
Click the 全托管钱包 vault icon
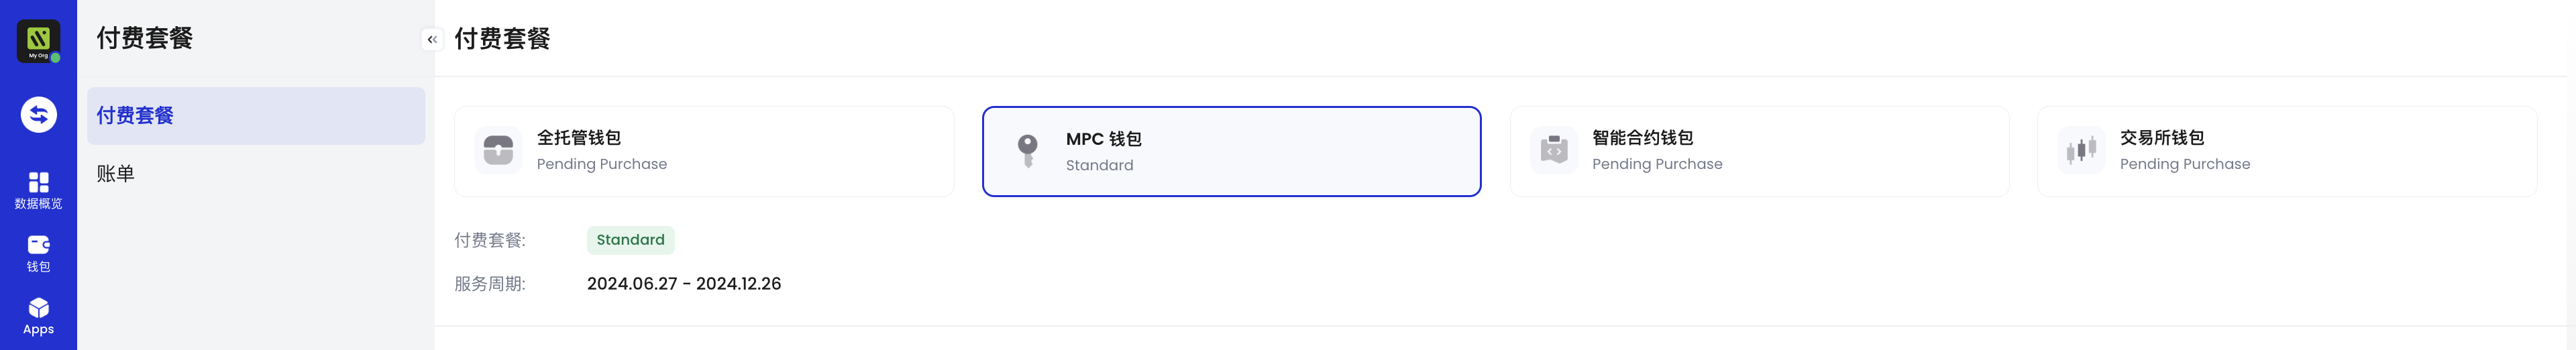(x=498, y=150)
